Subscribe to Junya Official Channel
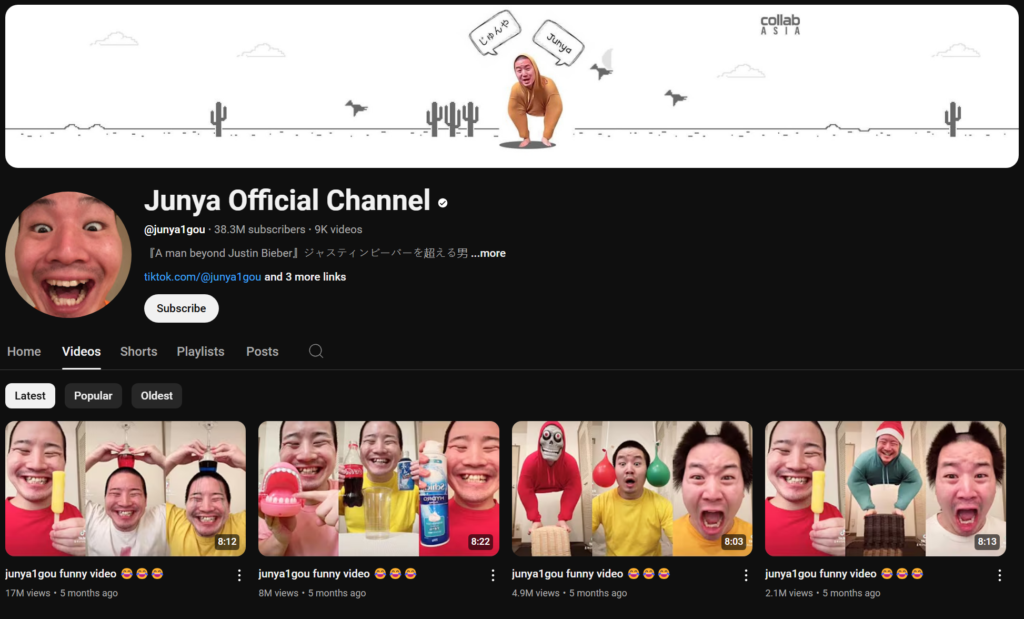This screenshot has height=619, width=1024. [x=181, y=309]
